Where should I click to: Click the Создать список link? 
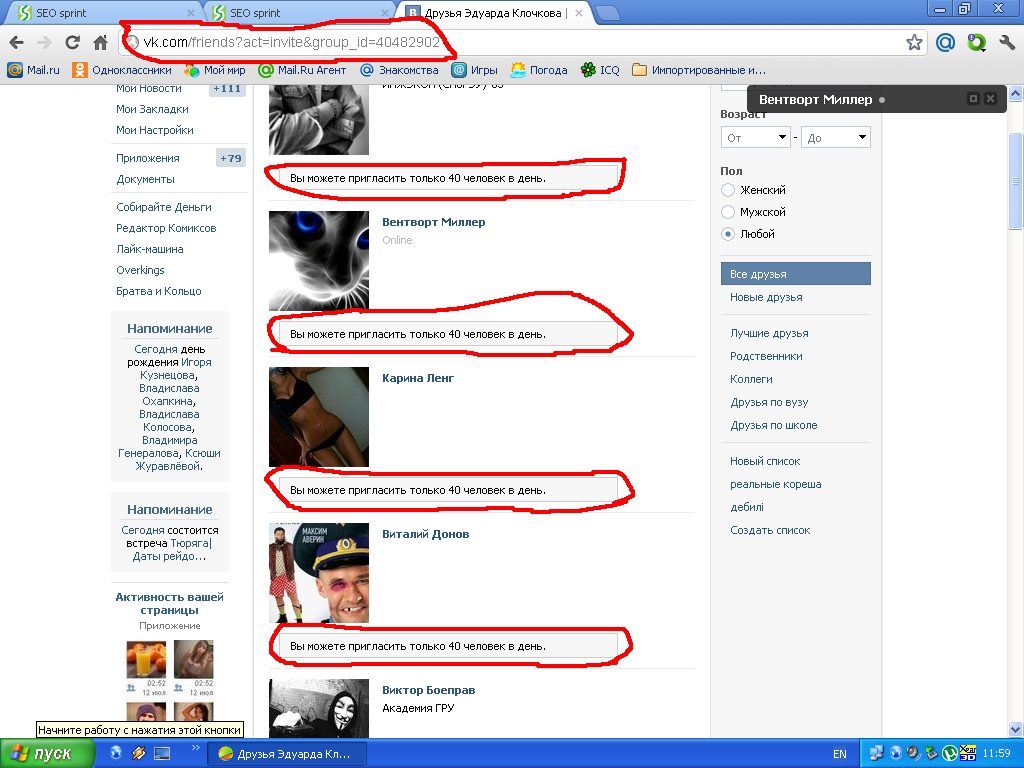coord(770,530)
